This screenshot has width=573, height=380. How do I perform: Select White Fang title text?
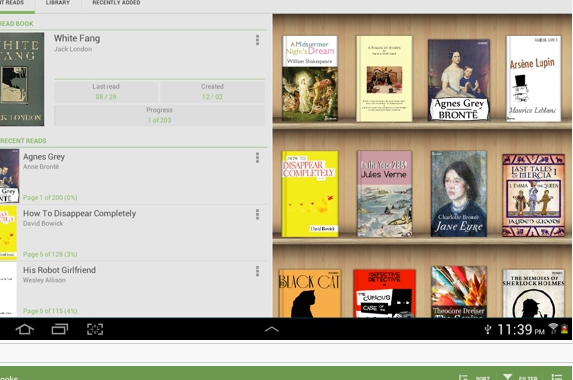click(77, 38)
